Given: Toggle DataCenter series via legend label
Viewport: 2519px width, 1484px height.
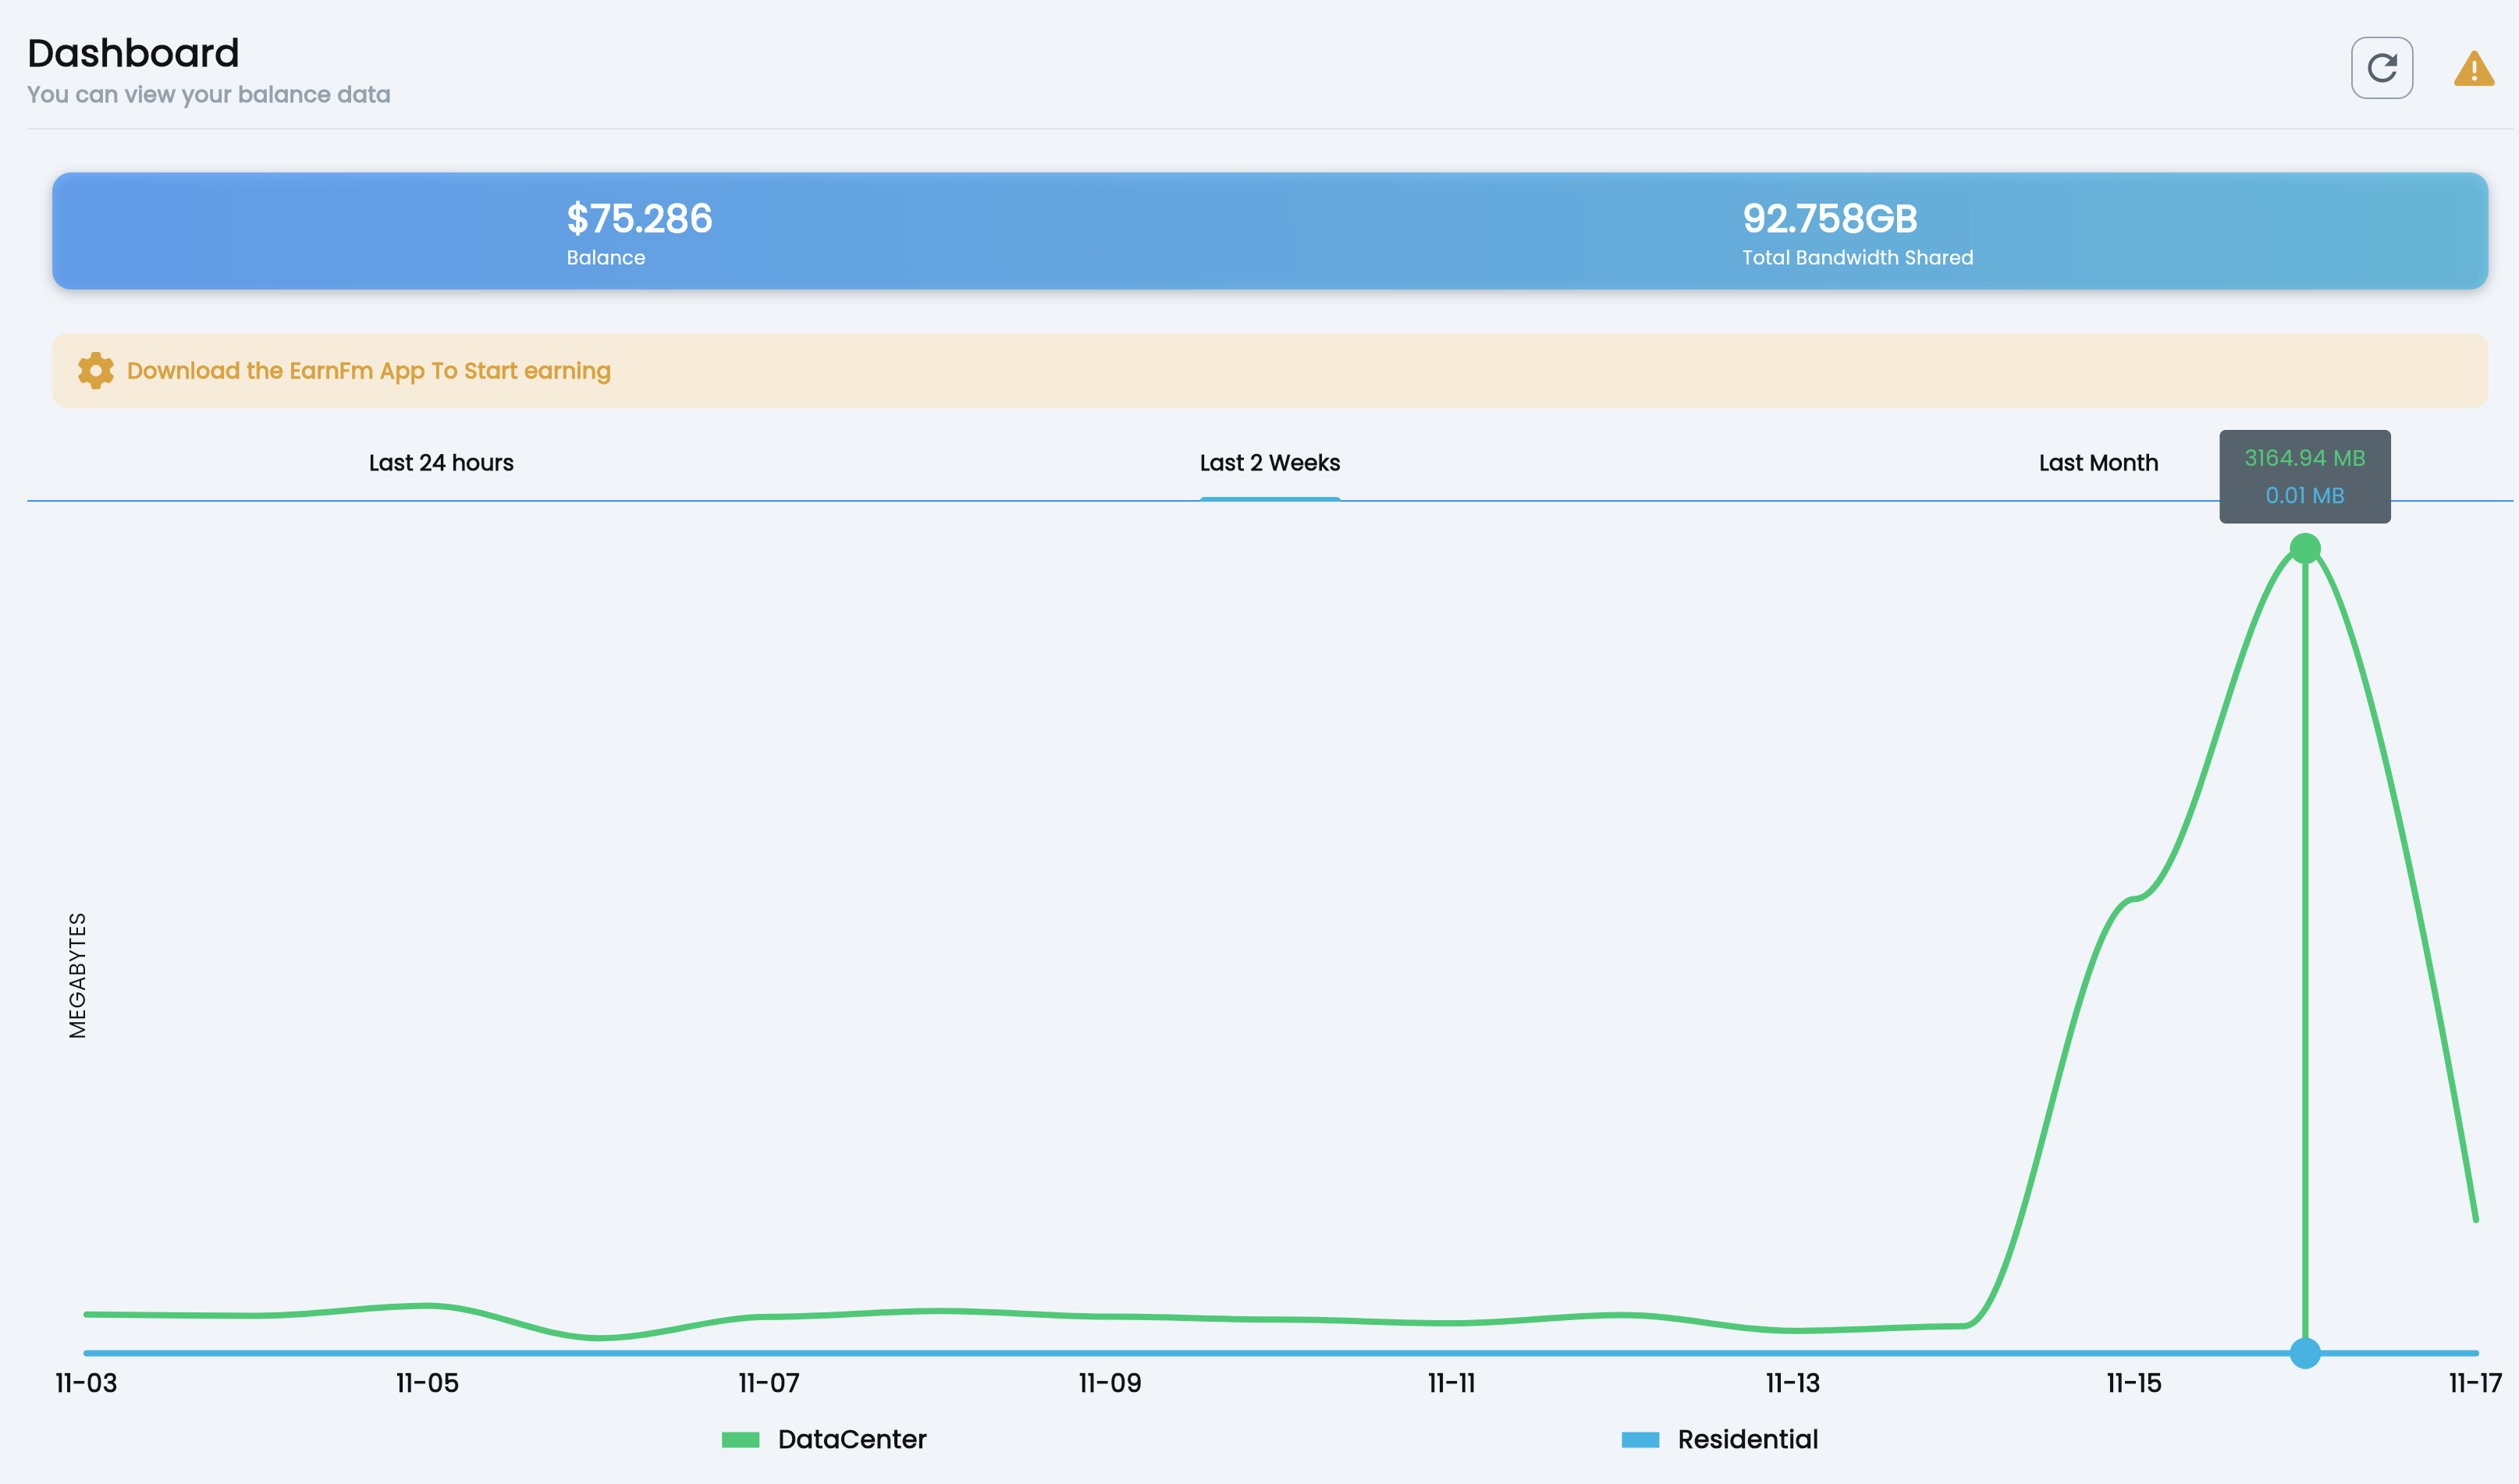Looking at the screenshot, I should click(851, 1439).
